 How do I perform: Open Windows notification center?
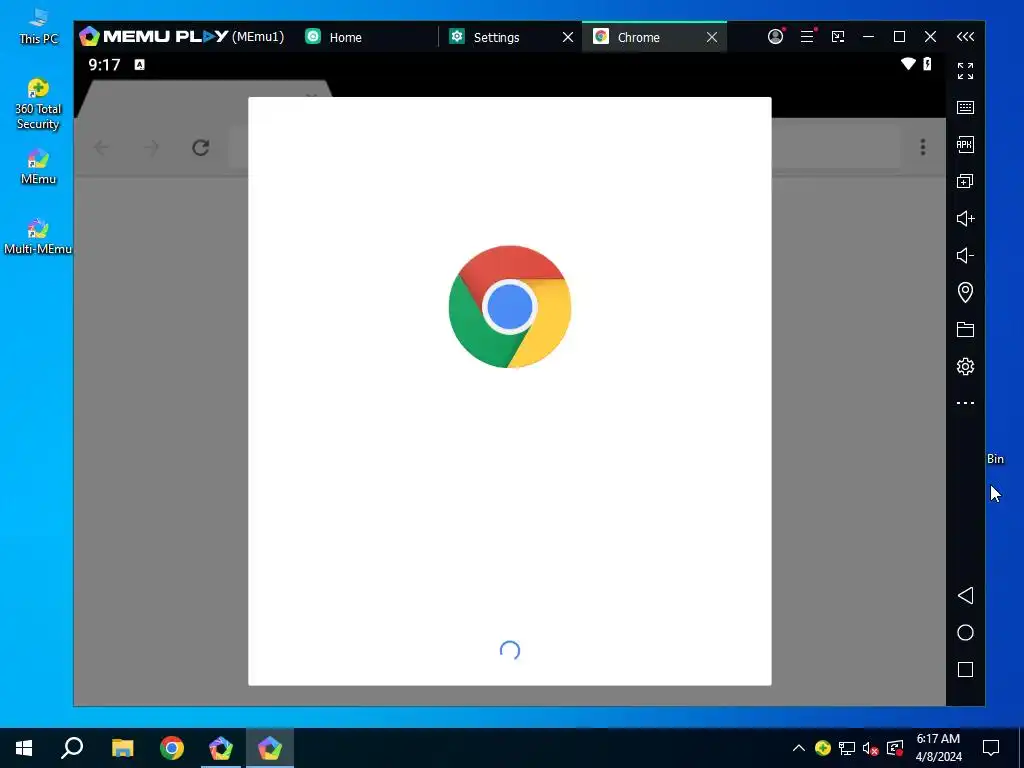991,748
